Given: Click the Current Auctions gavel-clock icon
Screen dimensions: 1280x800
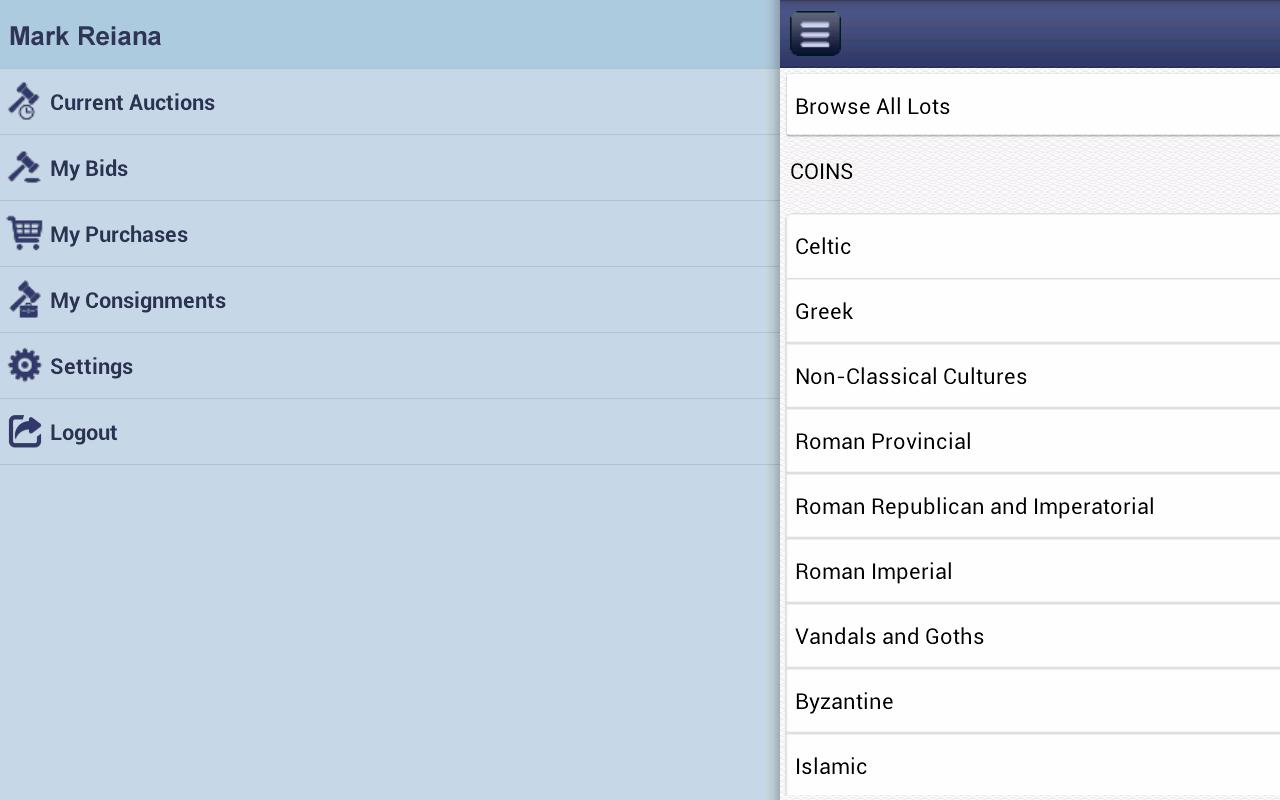Looking at the screenshot, I should pos(24,102).
